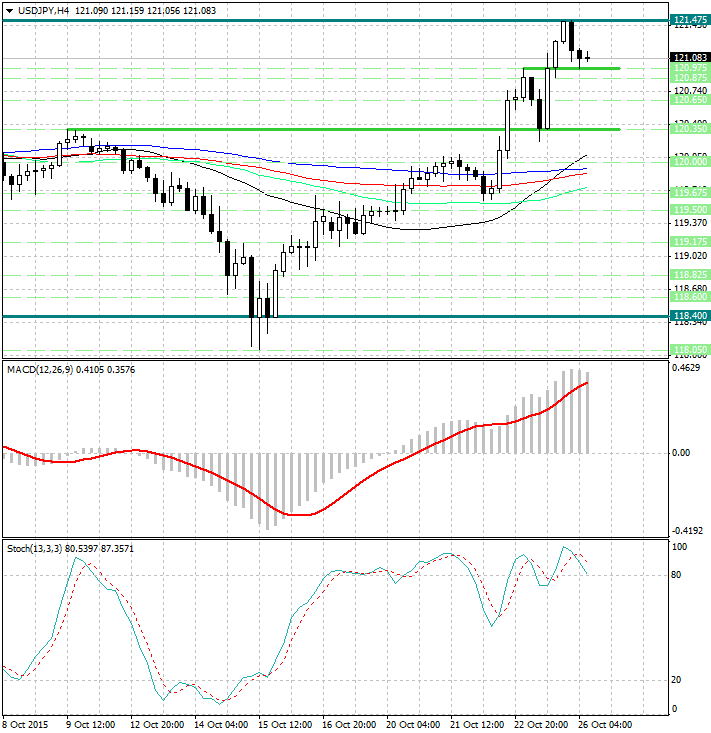Click the current price label 121.083
Image resolution: width=711 pixels, height=733 pixels.
(690, 57)
